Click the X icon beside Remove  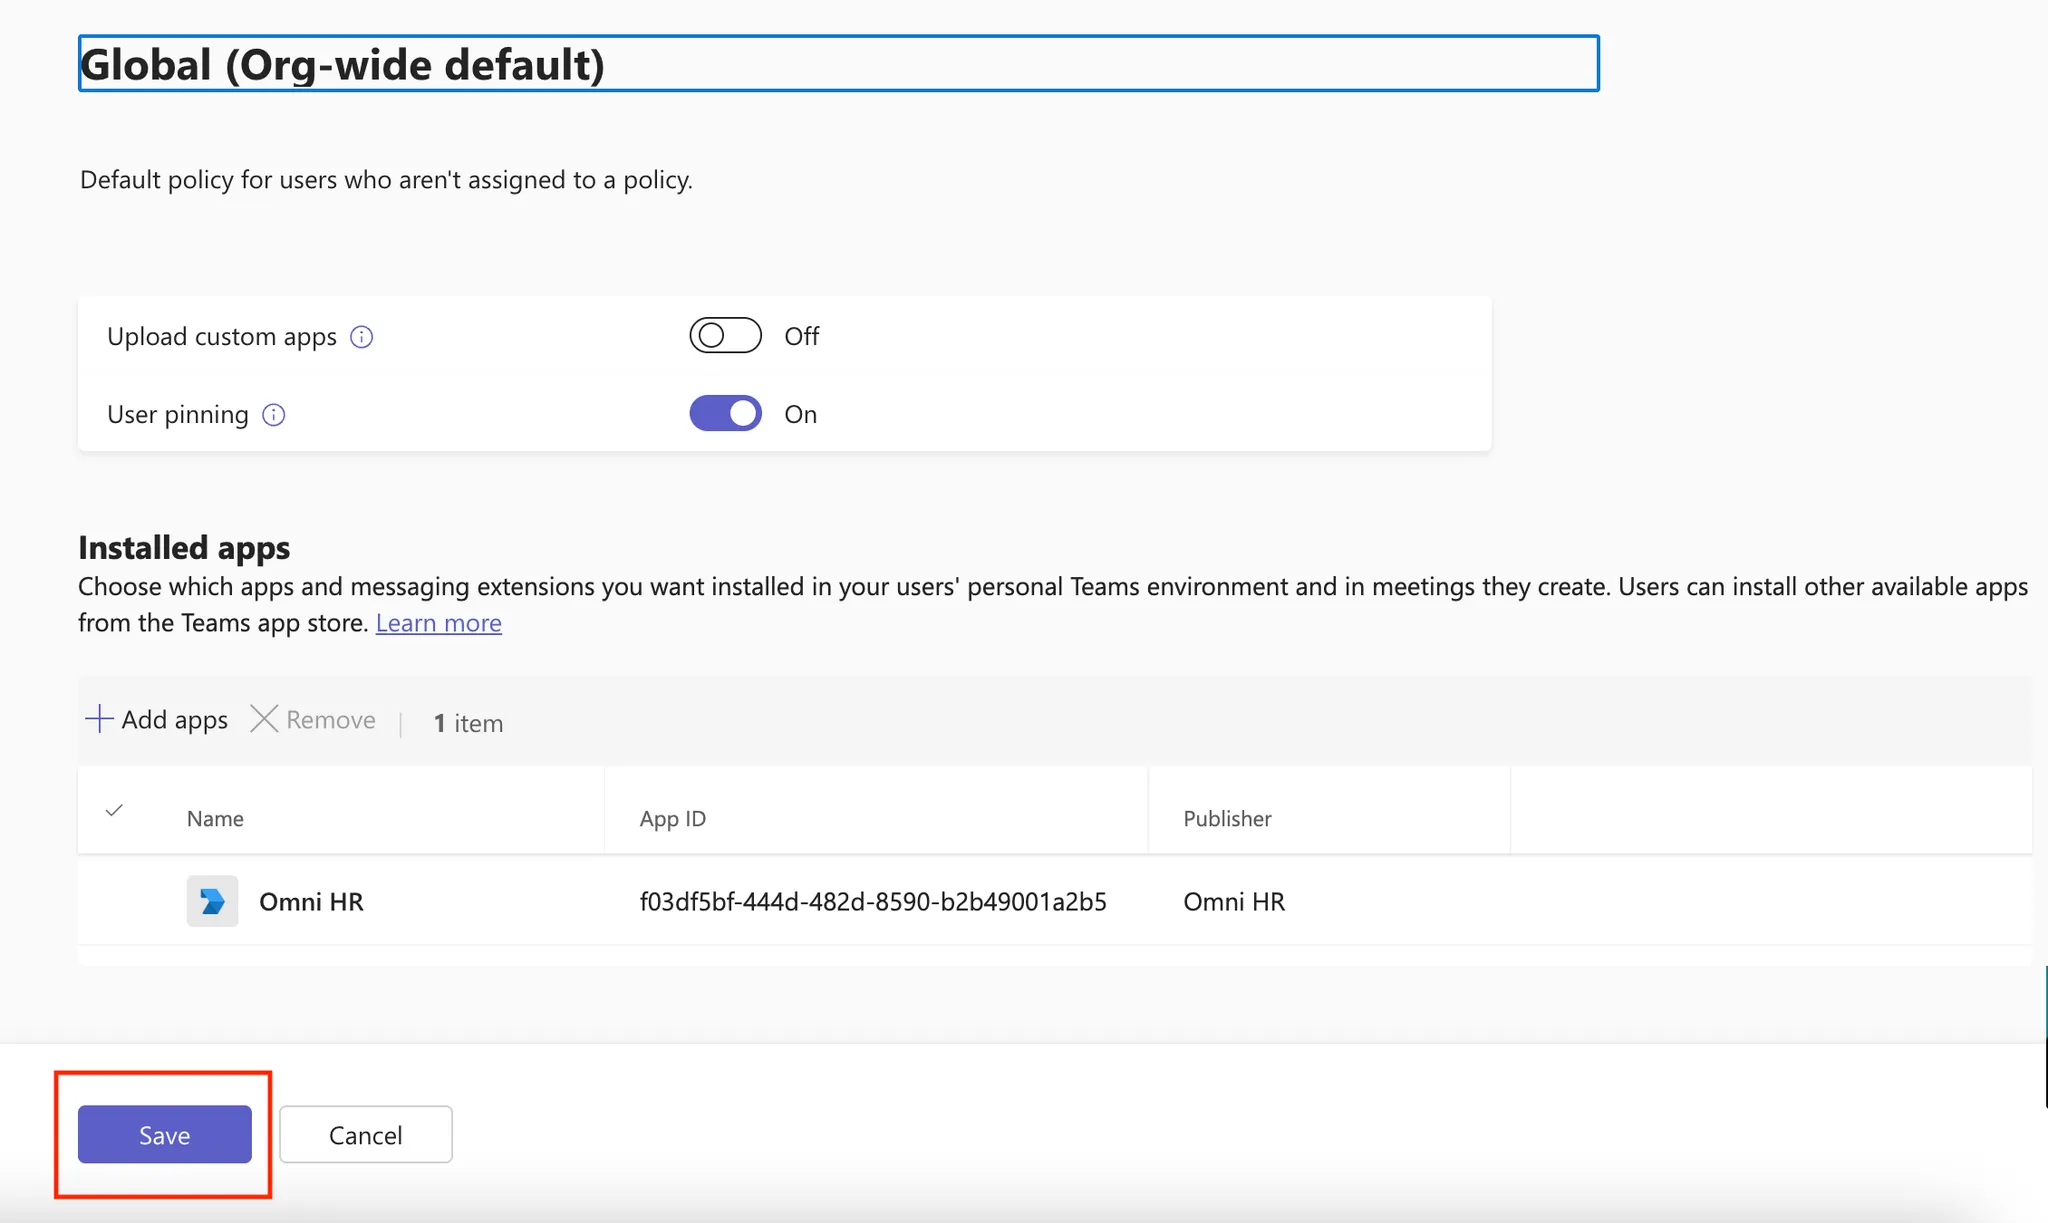[264, 719]
